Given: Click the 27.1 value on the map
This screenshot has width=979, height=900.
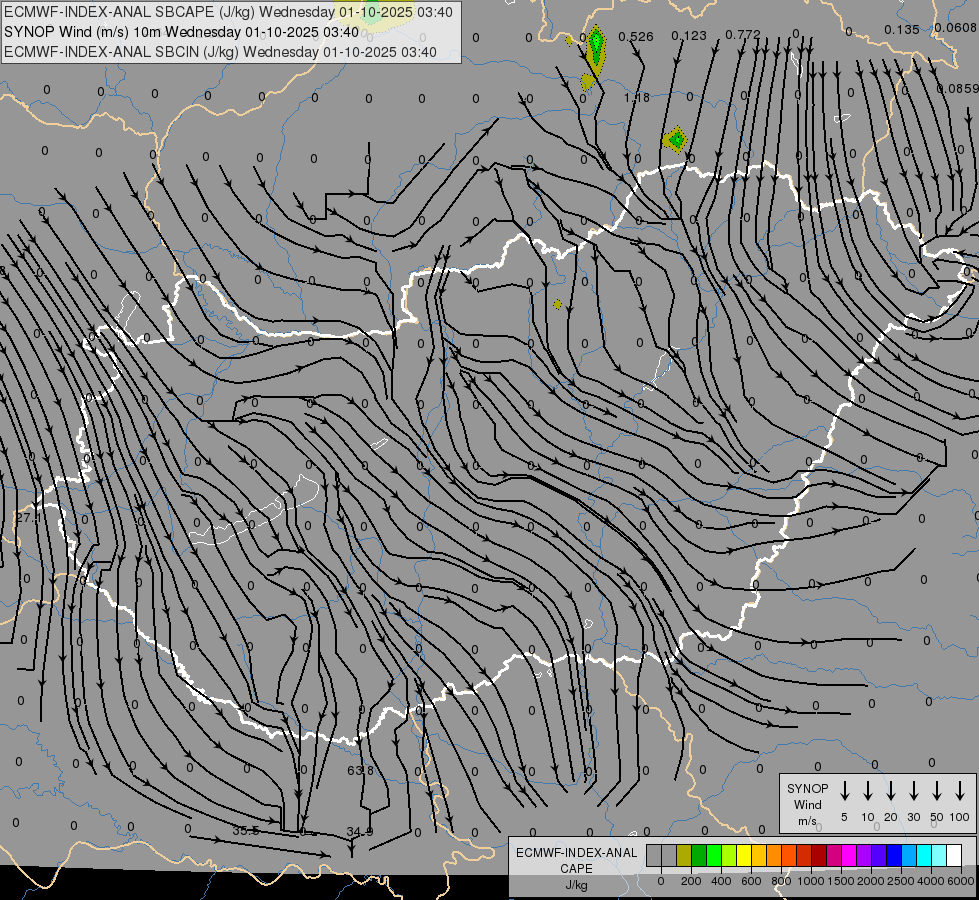Looking at the screenshot, I should 28,518.
